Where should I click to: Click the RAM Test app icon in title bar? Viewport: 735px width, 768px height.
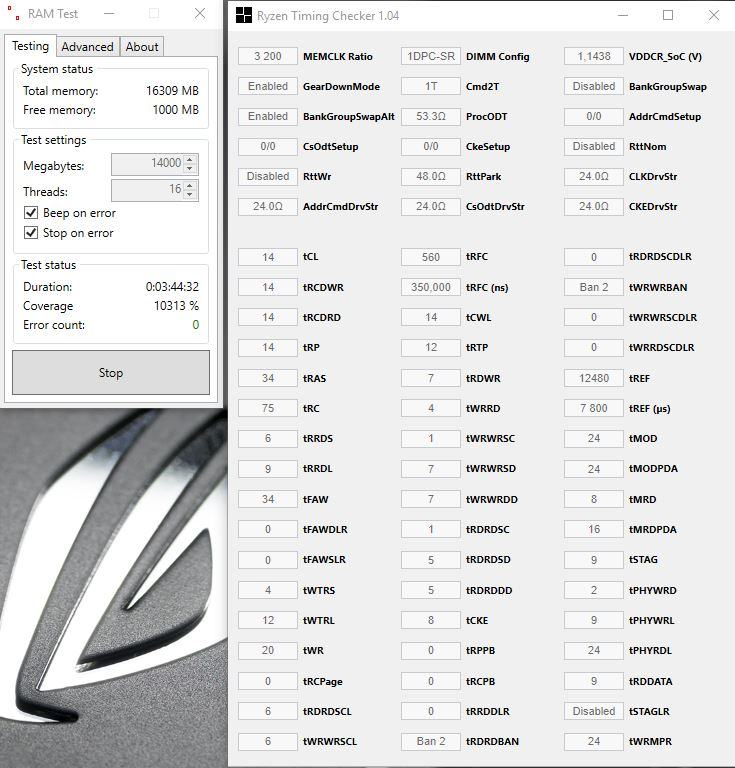[14, 13]
